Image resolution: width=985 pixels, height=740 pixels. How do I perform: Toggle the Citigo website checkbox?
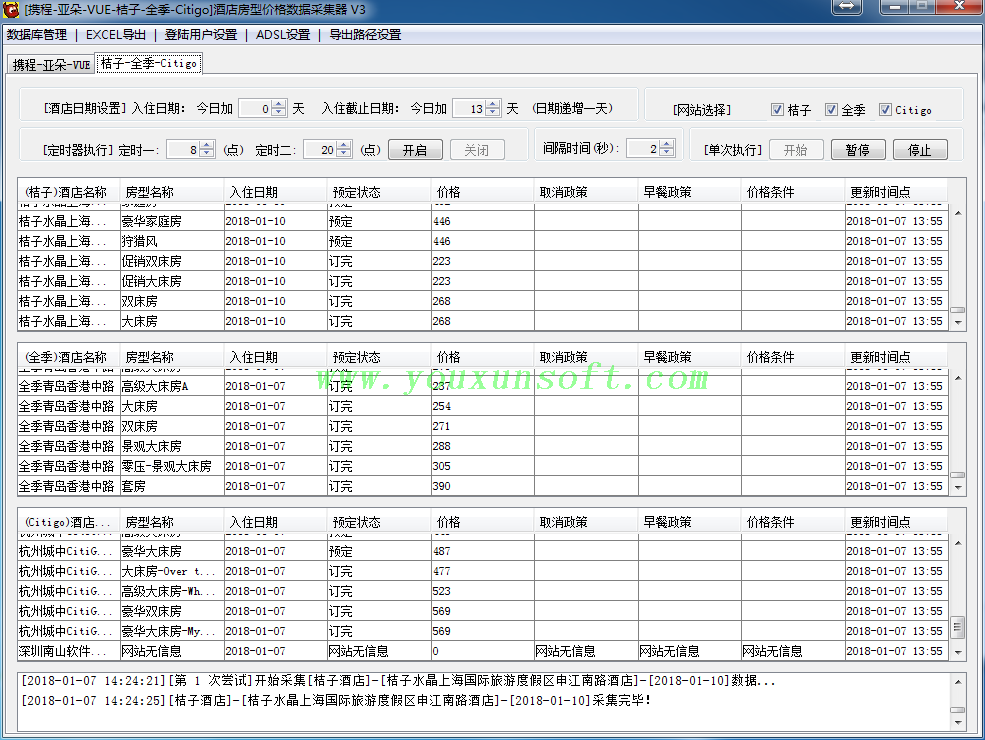tap(885, 110)
